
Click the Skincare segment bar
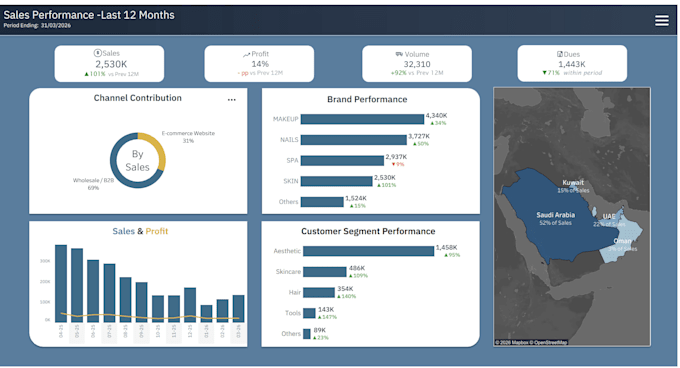coord(325,272)
